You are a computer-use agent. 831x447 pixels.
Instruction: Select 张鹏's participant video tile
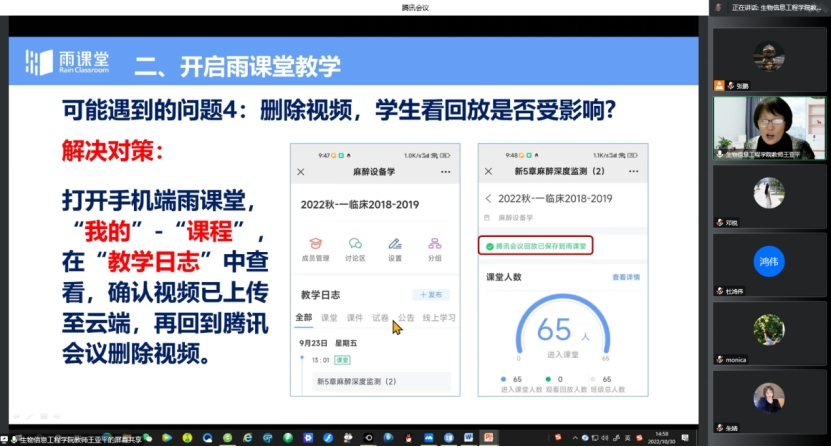[x=768, y=59]
